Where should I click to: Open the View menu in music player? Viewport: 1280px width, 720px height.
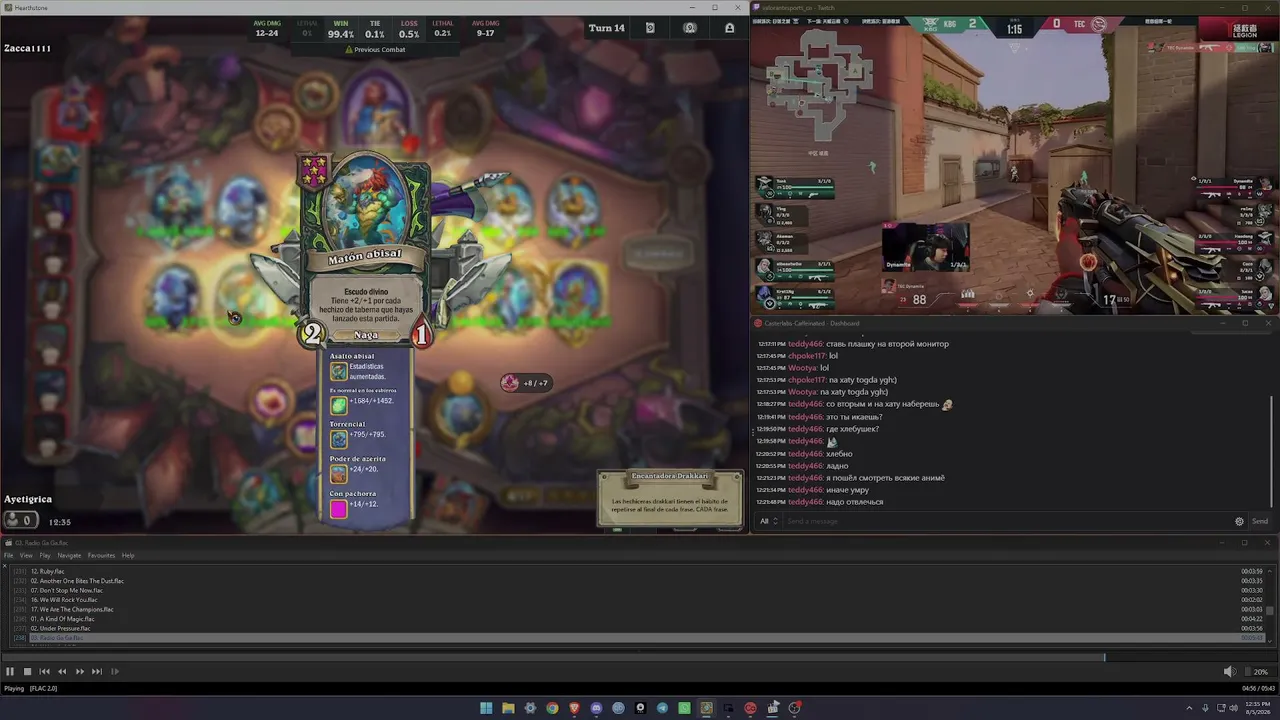26,555
